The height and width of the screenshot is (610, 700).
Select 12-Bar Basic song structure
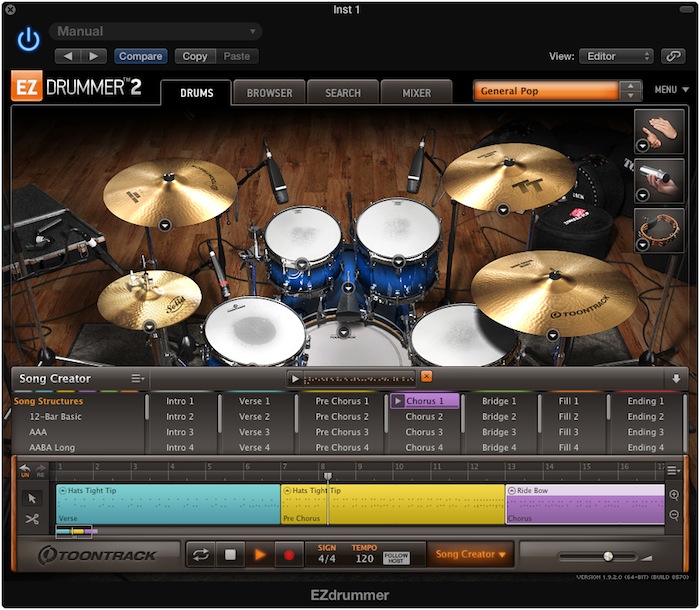(x=55, y=417)
